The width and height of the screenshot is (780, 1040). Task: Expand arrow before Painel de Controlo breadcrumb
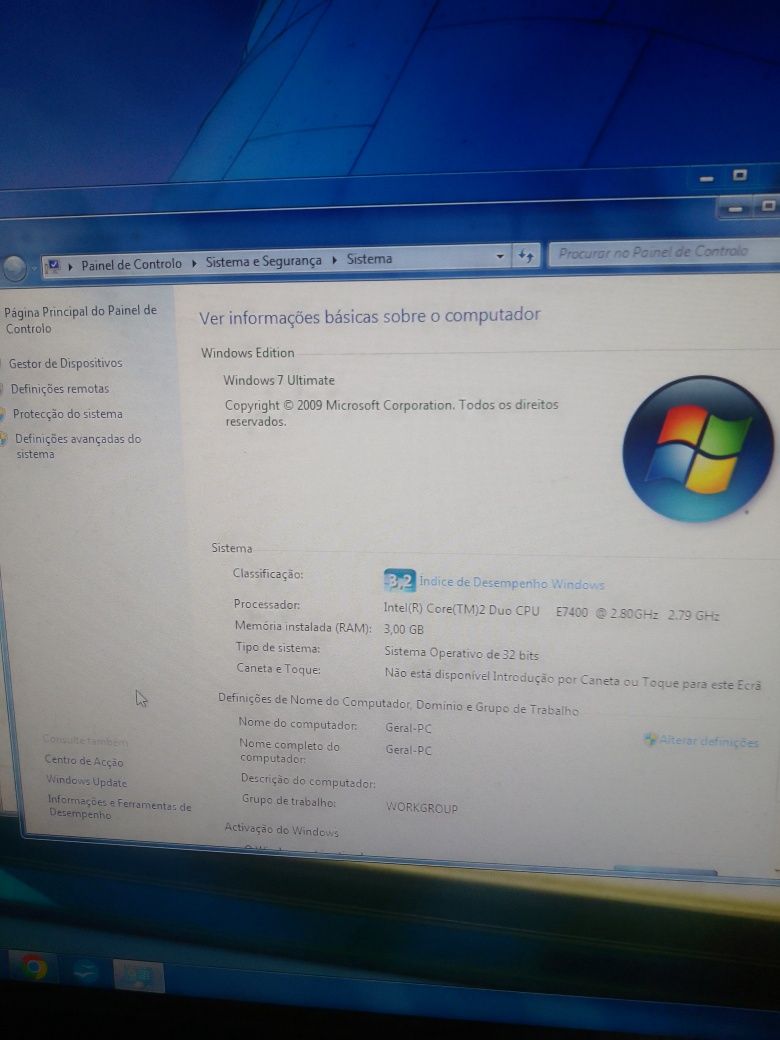[x=70, y=266]
